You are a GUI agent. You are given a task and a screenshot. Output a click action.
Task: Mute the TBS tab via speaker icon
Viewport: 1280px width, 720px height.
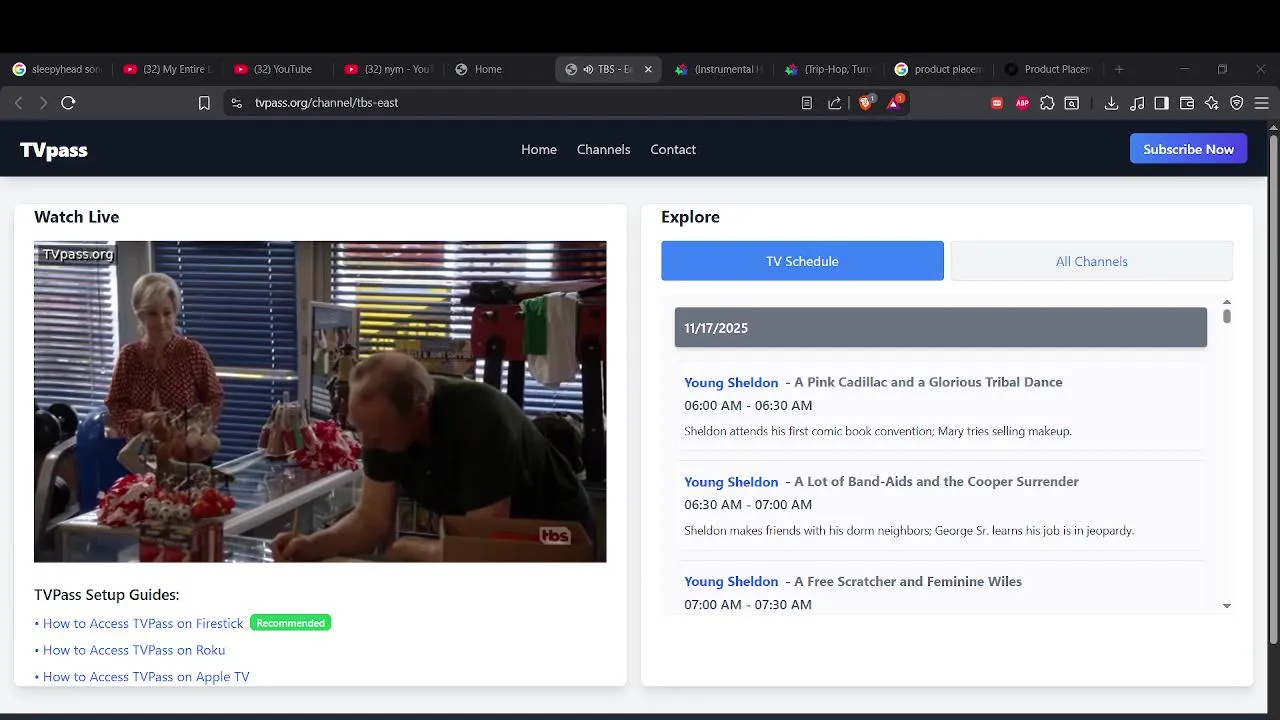click(x=588, y=69)
